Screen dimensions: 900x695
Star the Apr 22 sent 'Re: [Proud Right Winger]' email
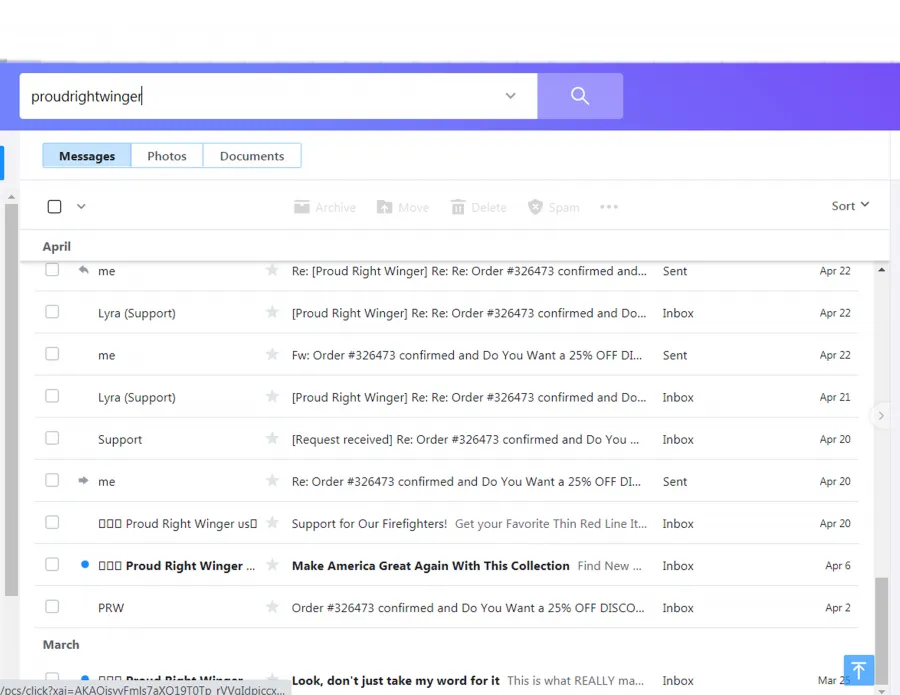click(x=272, y=270)
